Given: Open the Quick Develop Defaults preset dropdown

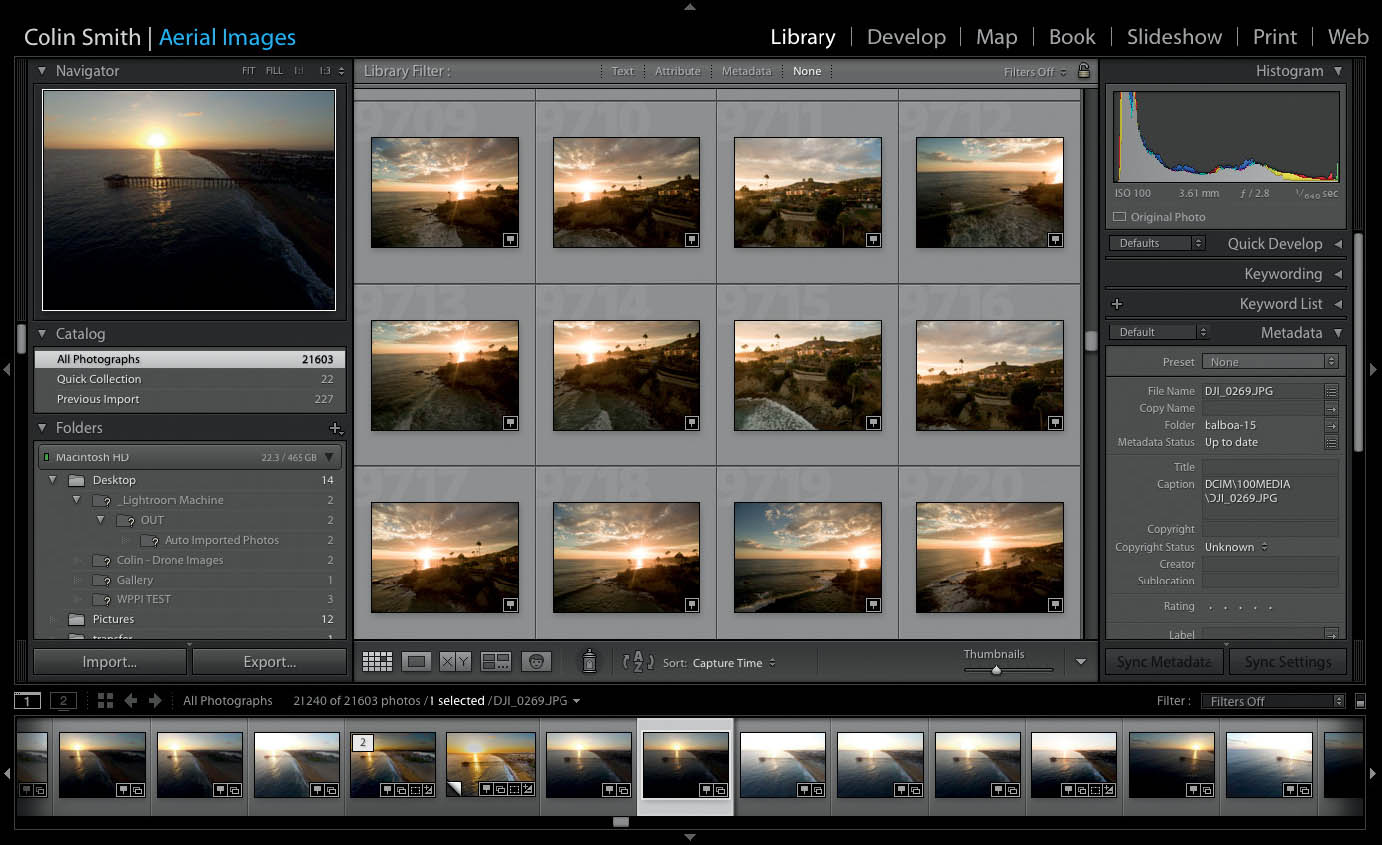Looking at the screenshot, I should pos(1158,243).
